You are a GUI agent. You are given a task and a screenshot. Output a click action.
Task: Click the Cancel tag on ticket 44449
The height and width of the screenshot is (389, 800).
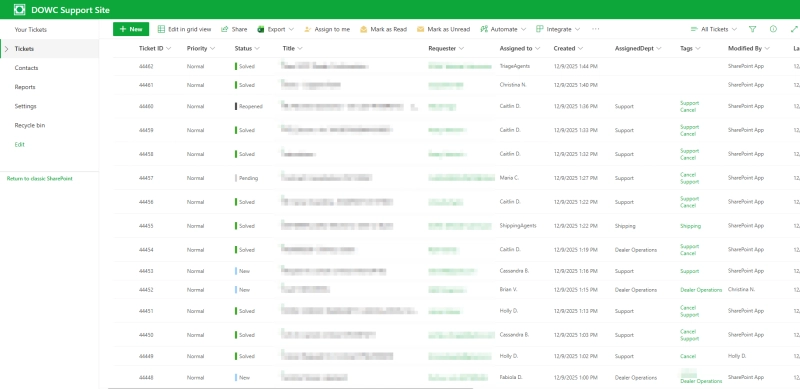[x=688, y=356]
